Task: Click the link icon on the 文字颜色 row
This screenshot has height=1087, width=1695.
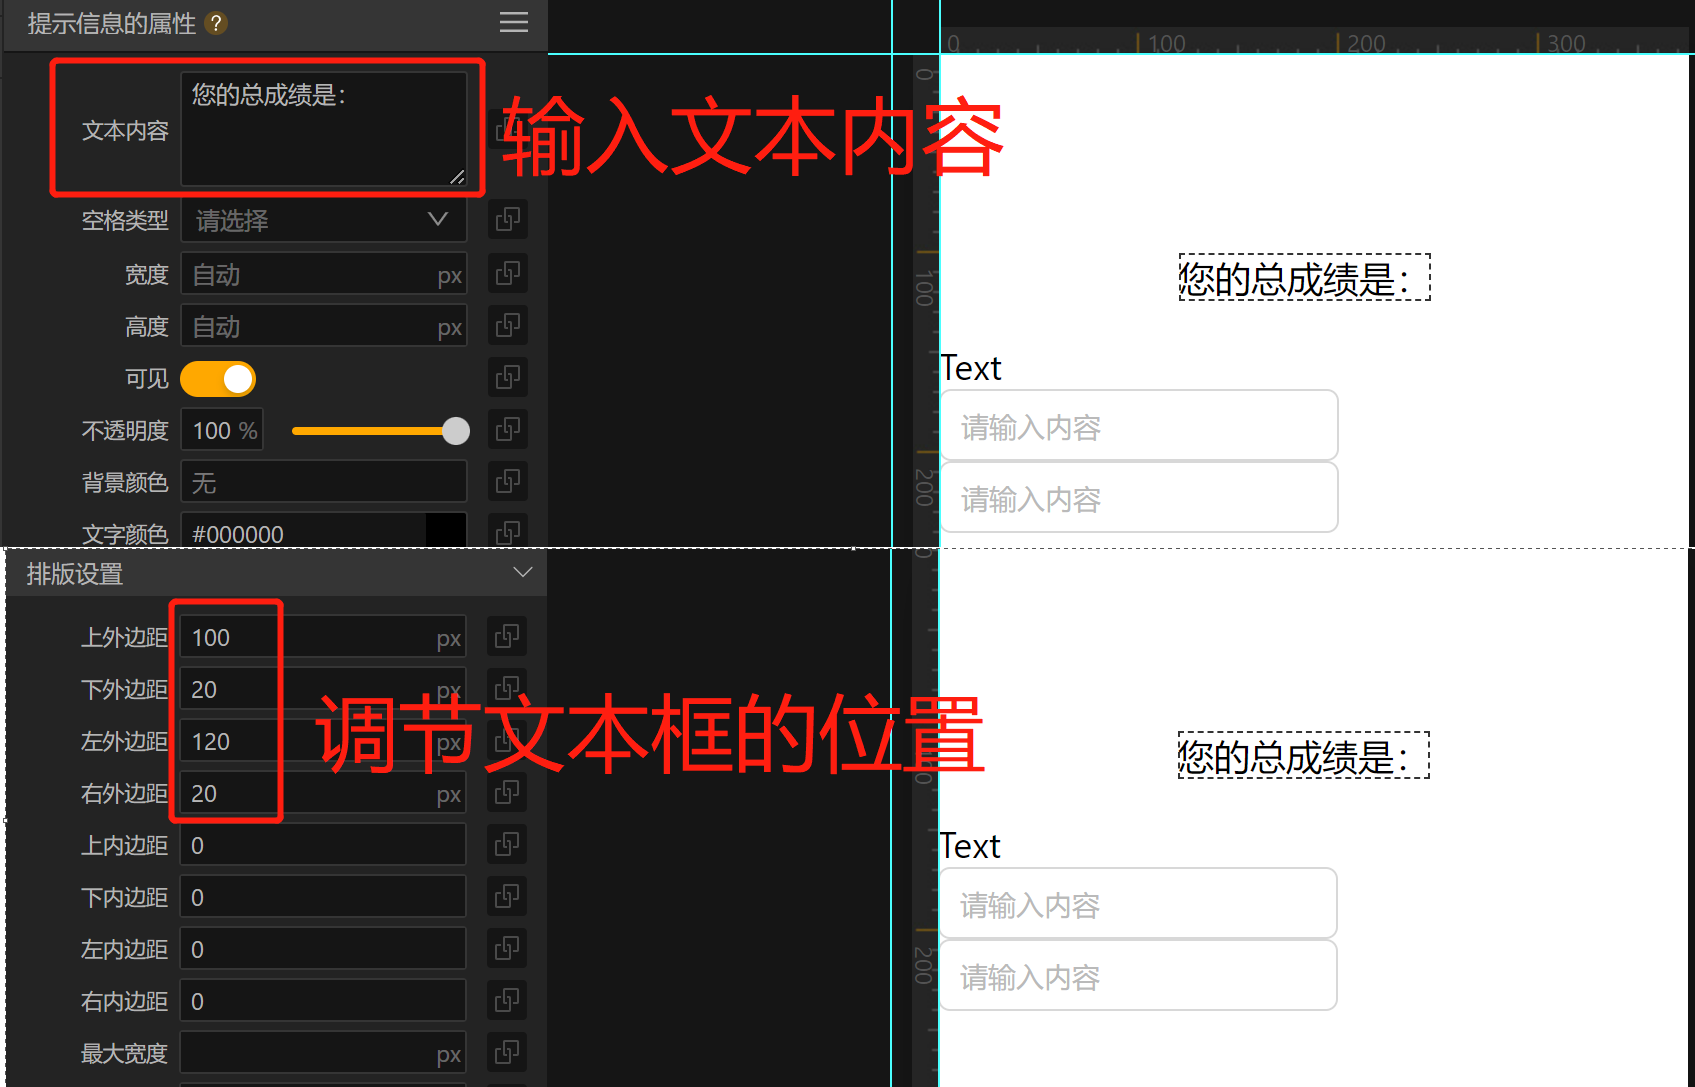Action: (x=508, y=532)
